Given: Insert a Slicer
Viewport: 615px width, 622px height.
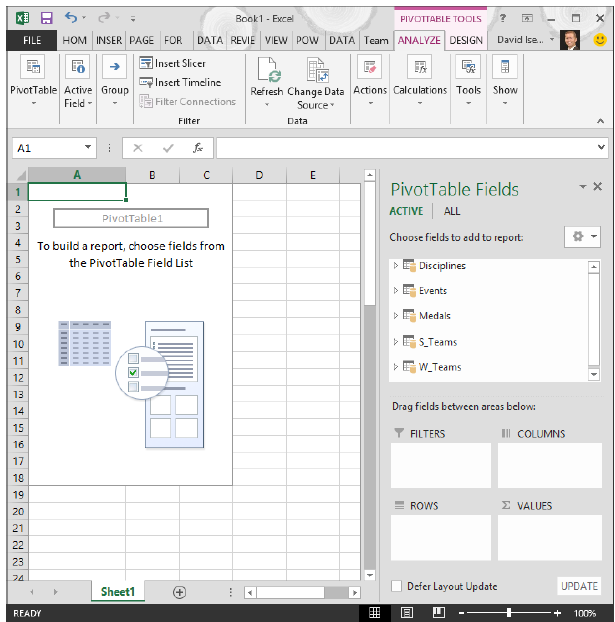Looking at the screenshot, I should (173, 63).
